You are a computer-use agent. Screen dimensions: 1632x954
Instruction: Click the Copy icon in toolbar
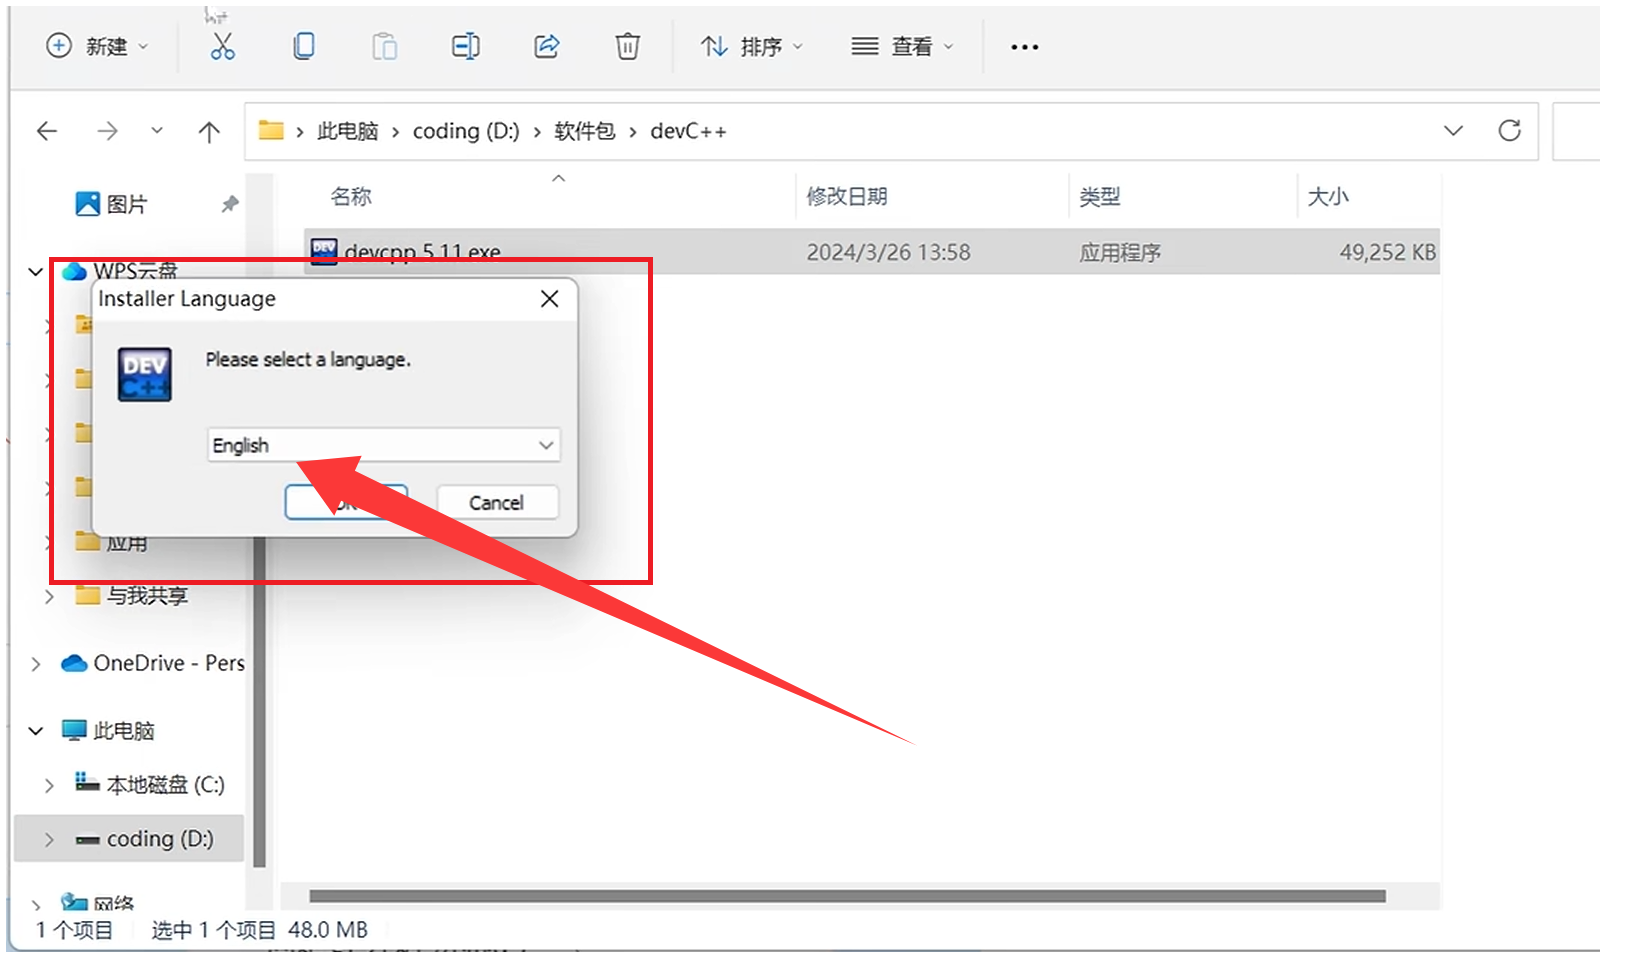(x=304, y=46)
